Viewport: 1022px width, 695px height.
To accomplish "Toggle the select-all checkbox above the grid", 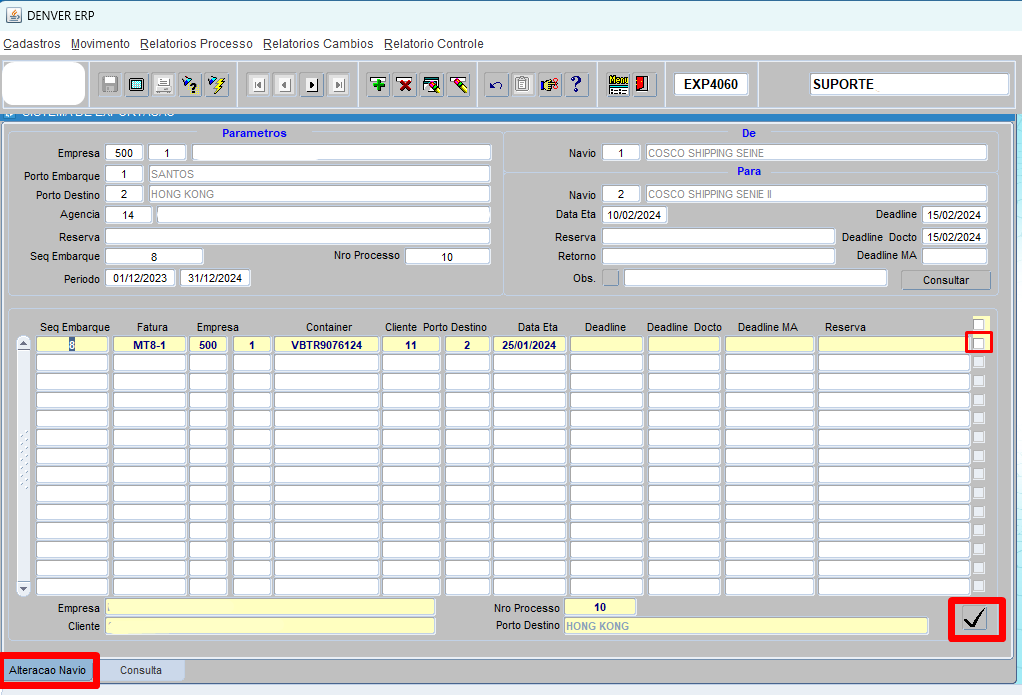I will (x=978, y=324).
